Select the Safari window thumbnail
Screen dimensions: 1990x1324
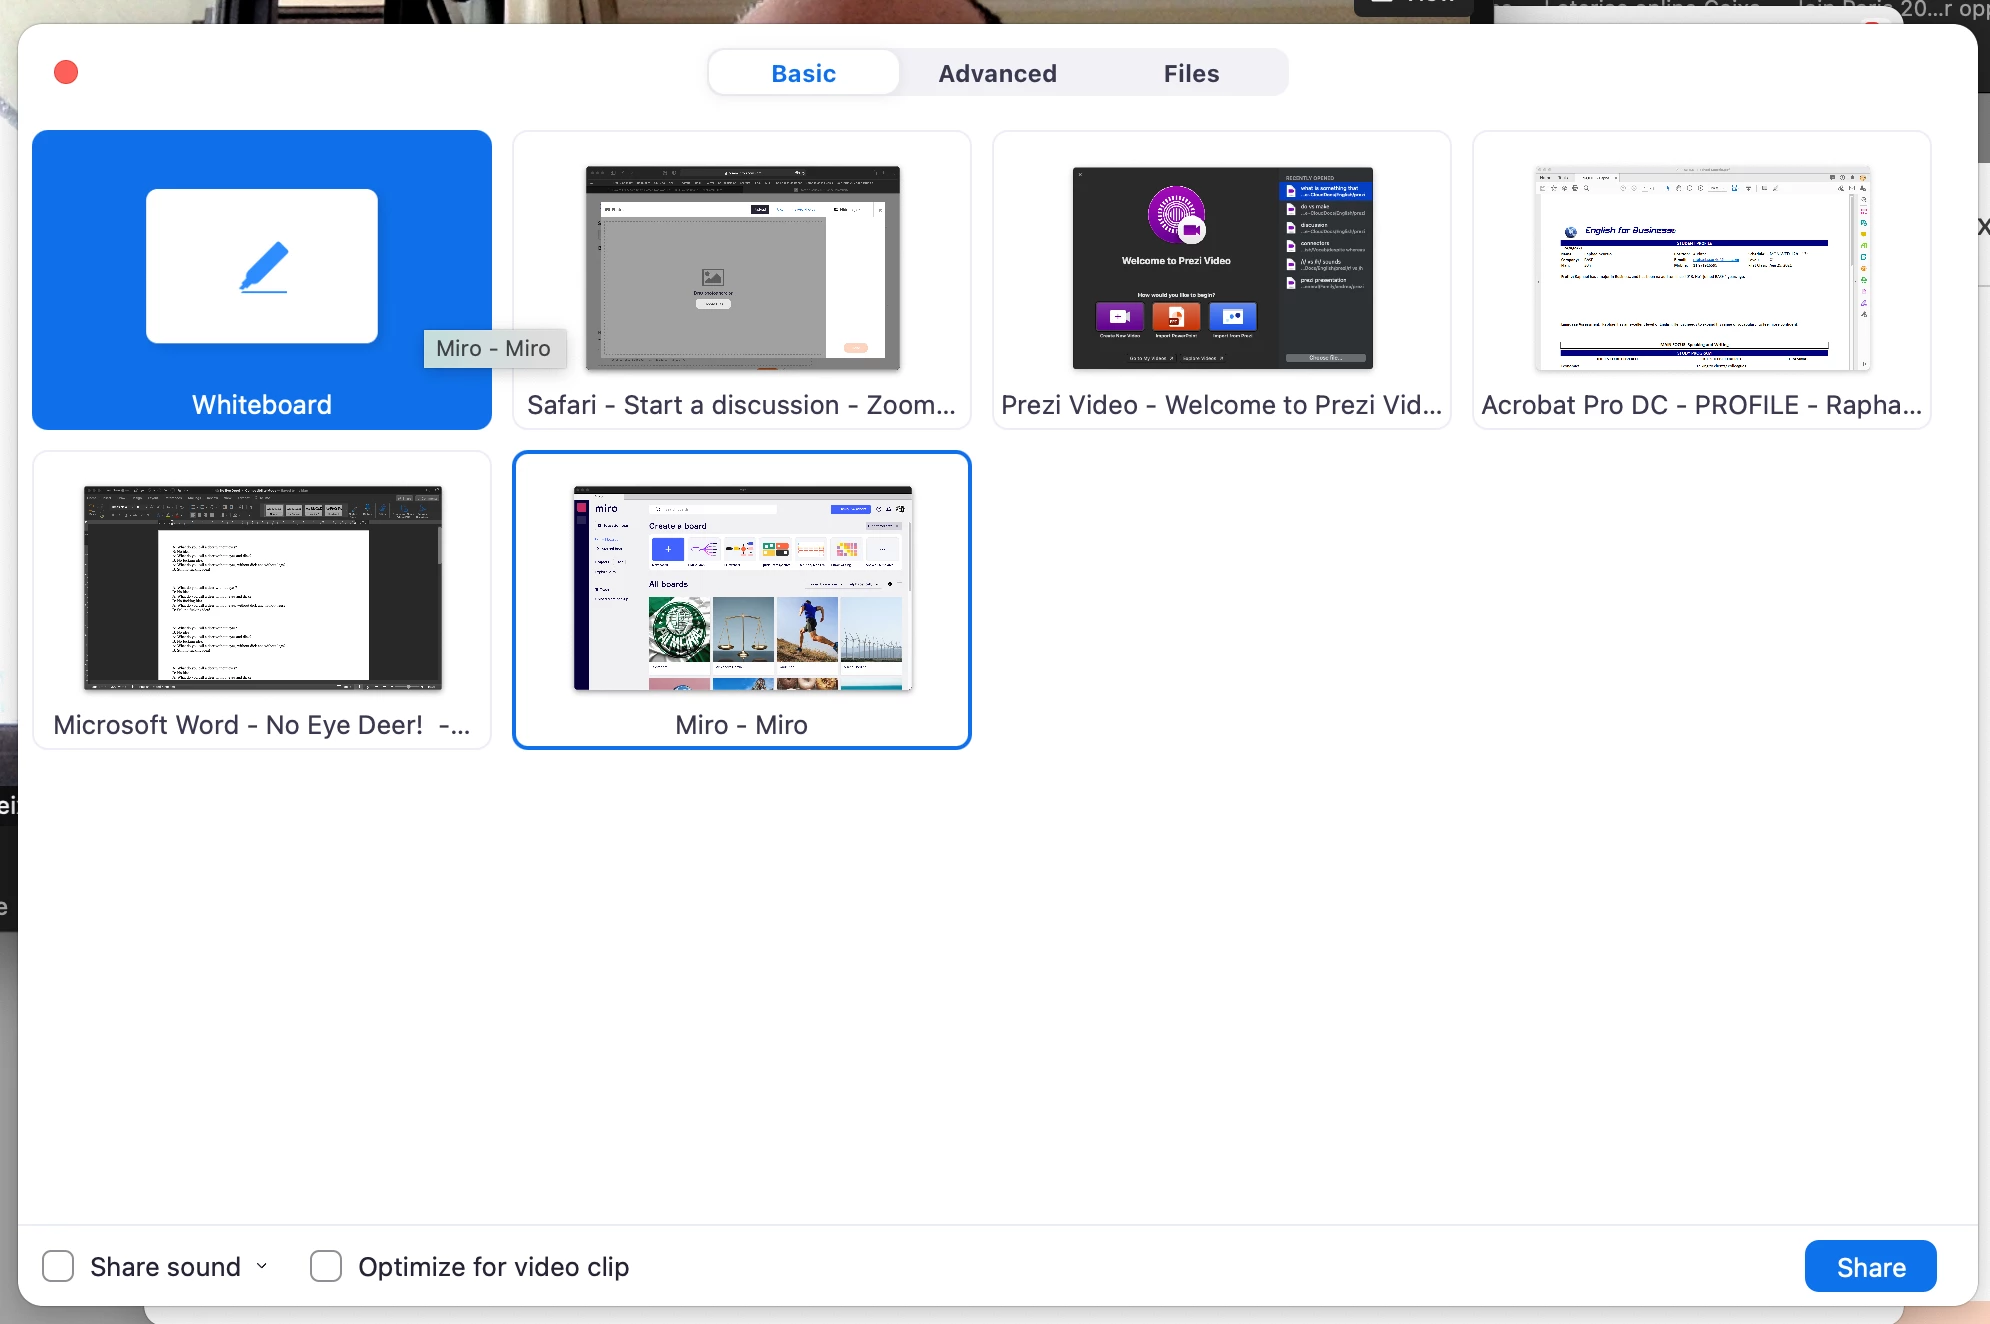pyautogui.click(x=742, y=267)
